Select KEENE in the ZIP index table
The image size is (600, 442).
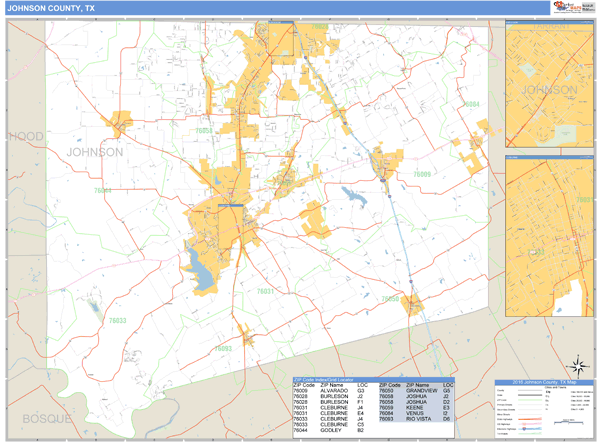414,408
